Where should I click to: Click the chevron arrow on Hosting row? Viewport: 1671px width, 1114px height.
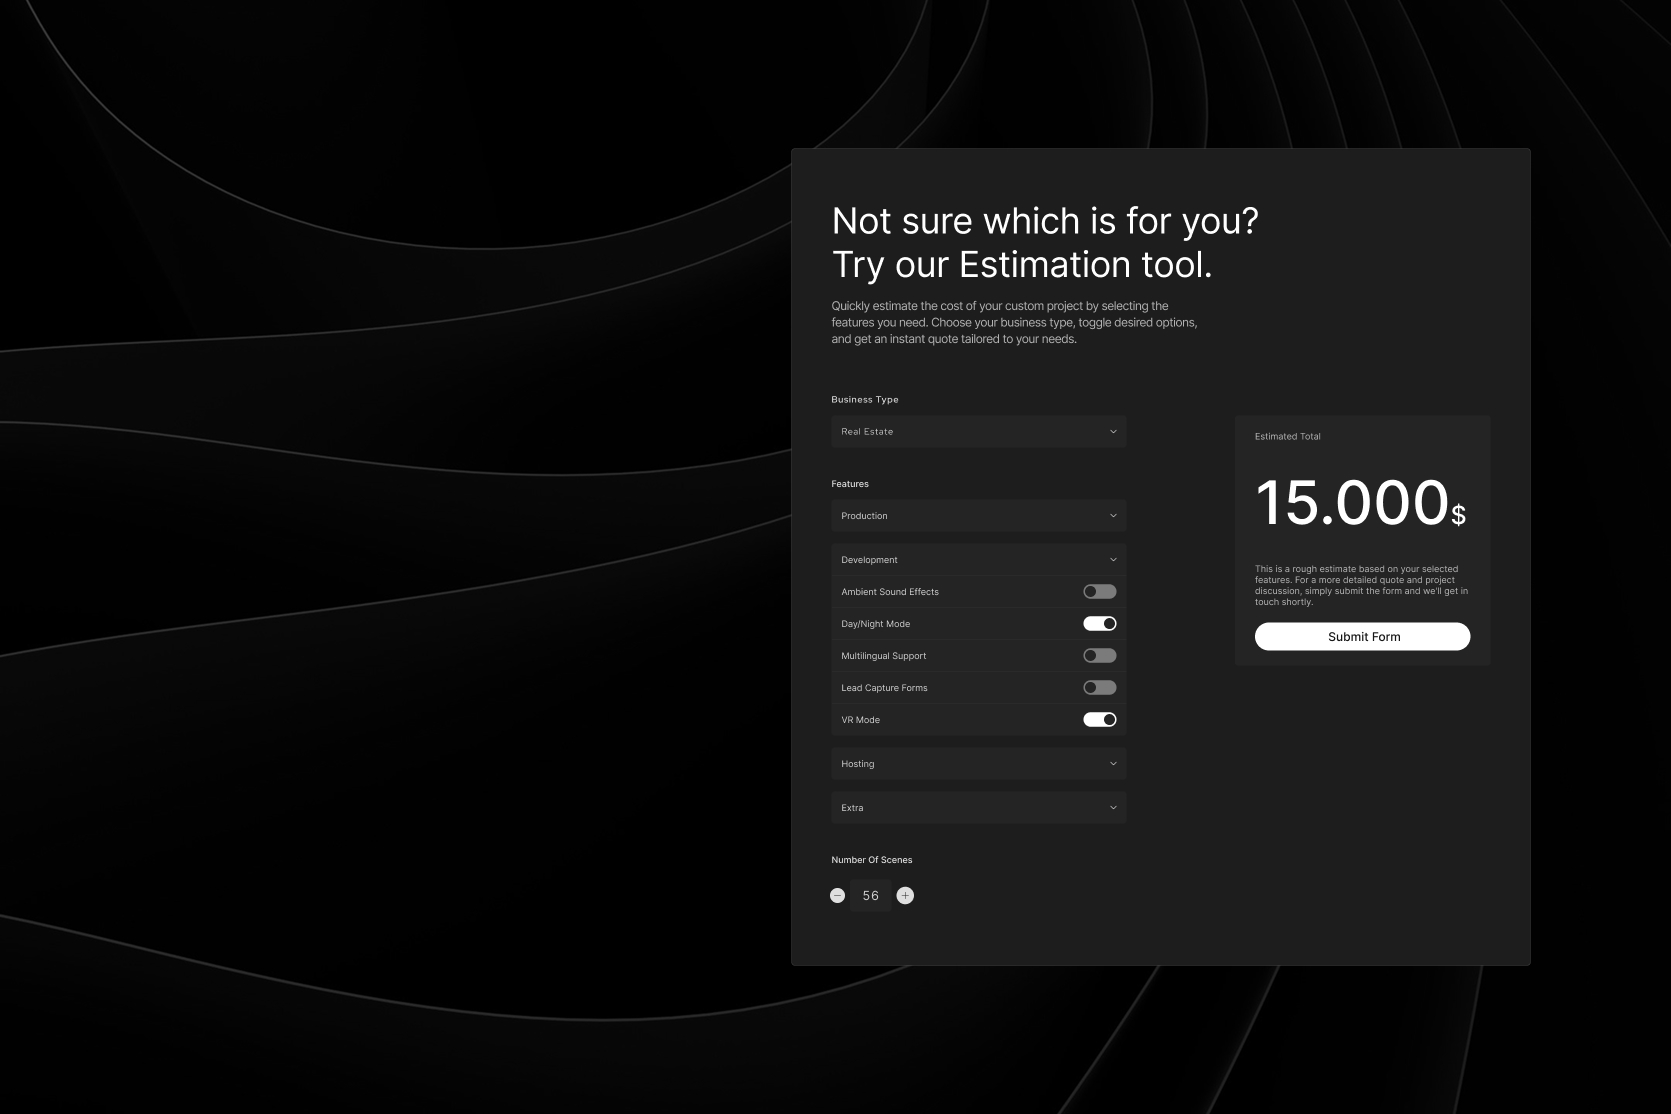tap(1113, 764)
